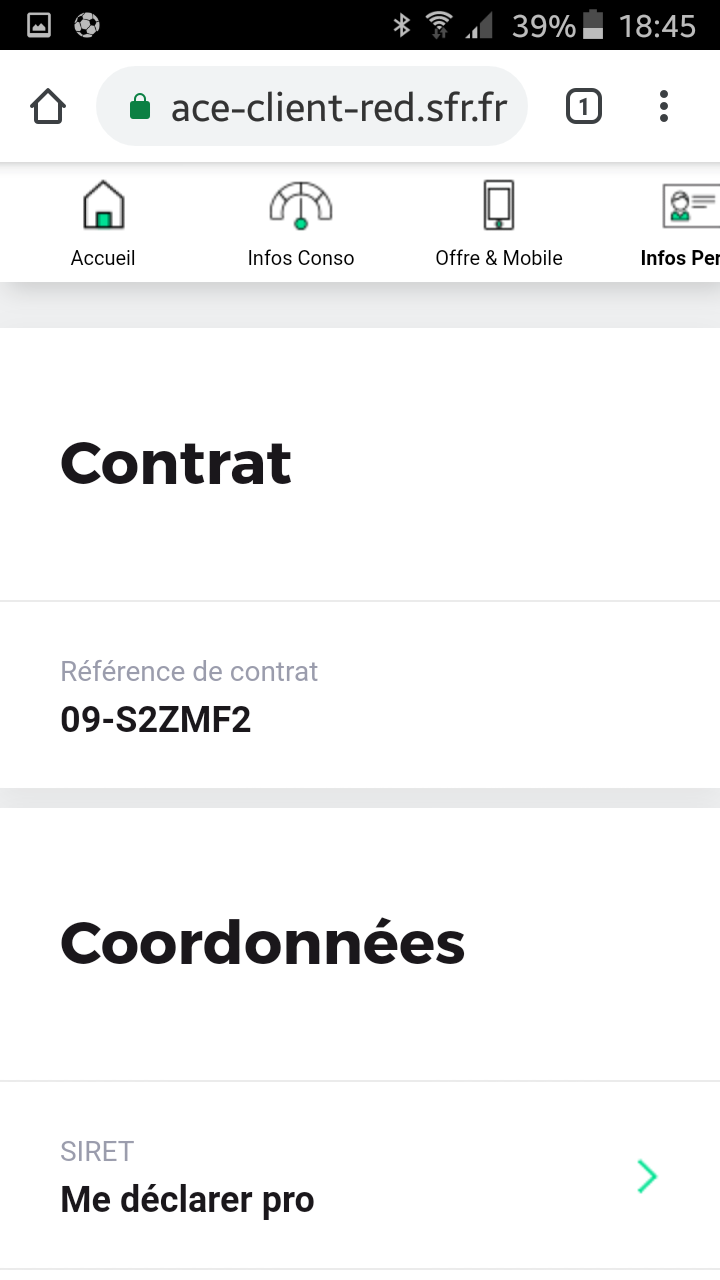Tap the Me déclarer pro link
This screenshot has width=720, height=1280.
coord(188,1199)
